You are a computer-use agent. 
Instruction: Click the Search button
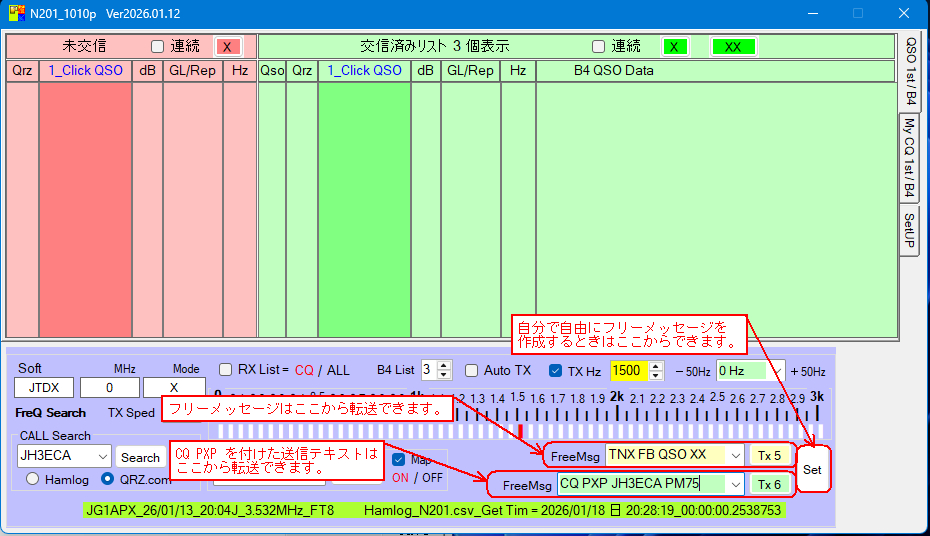(x=140, y=457)
